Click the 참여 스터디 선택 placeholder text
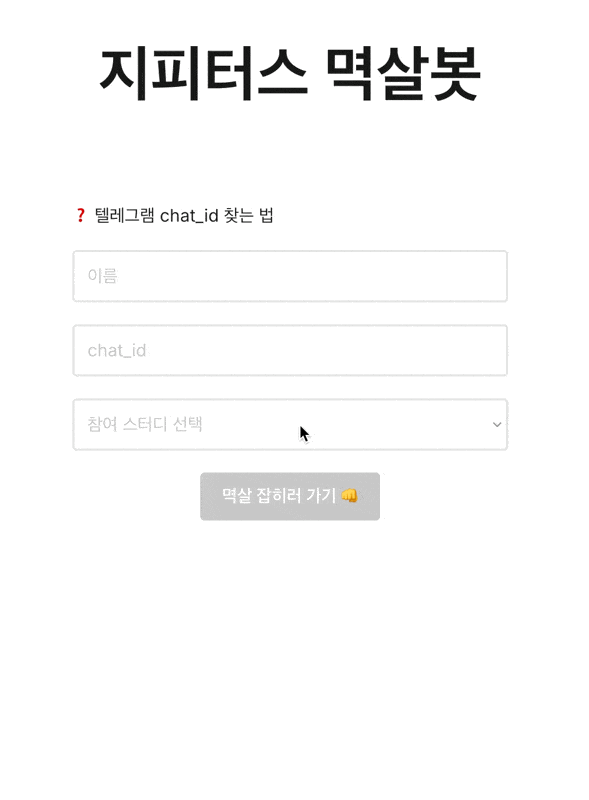This screenshot has height=800, width=589. click(x=145, y=424)
